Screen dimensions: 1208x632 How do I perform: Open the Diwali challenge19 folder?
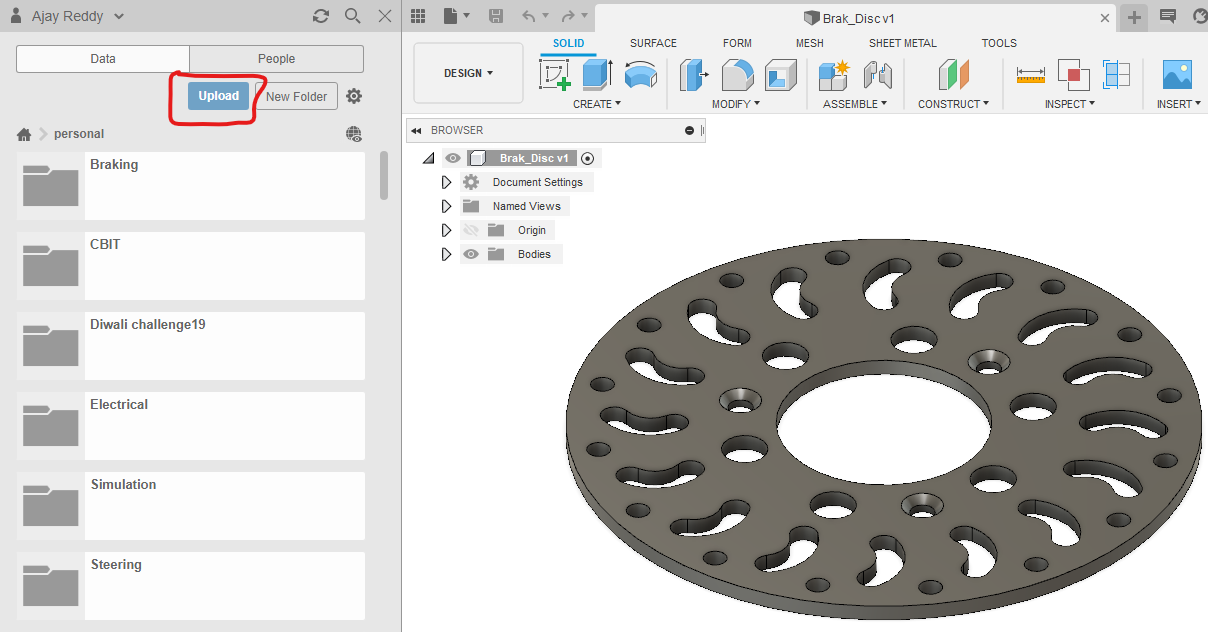(x=191, y=346)
